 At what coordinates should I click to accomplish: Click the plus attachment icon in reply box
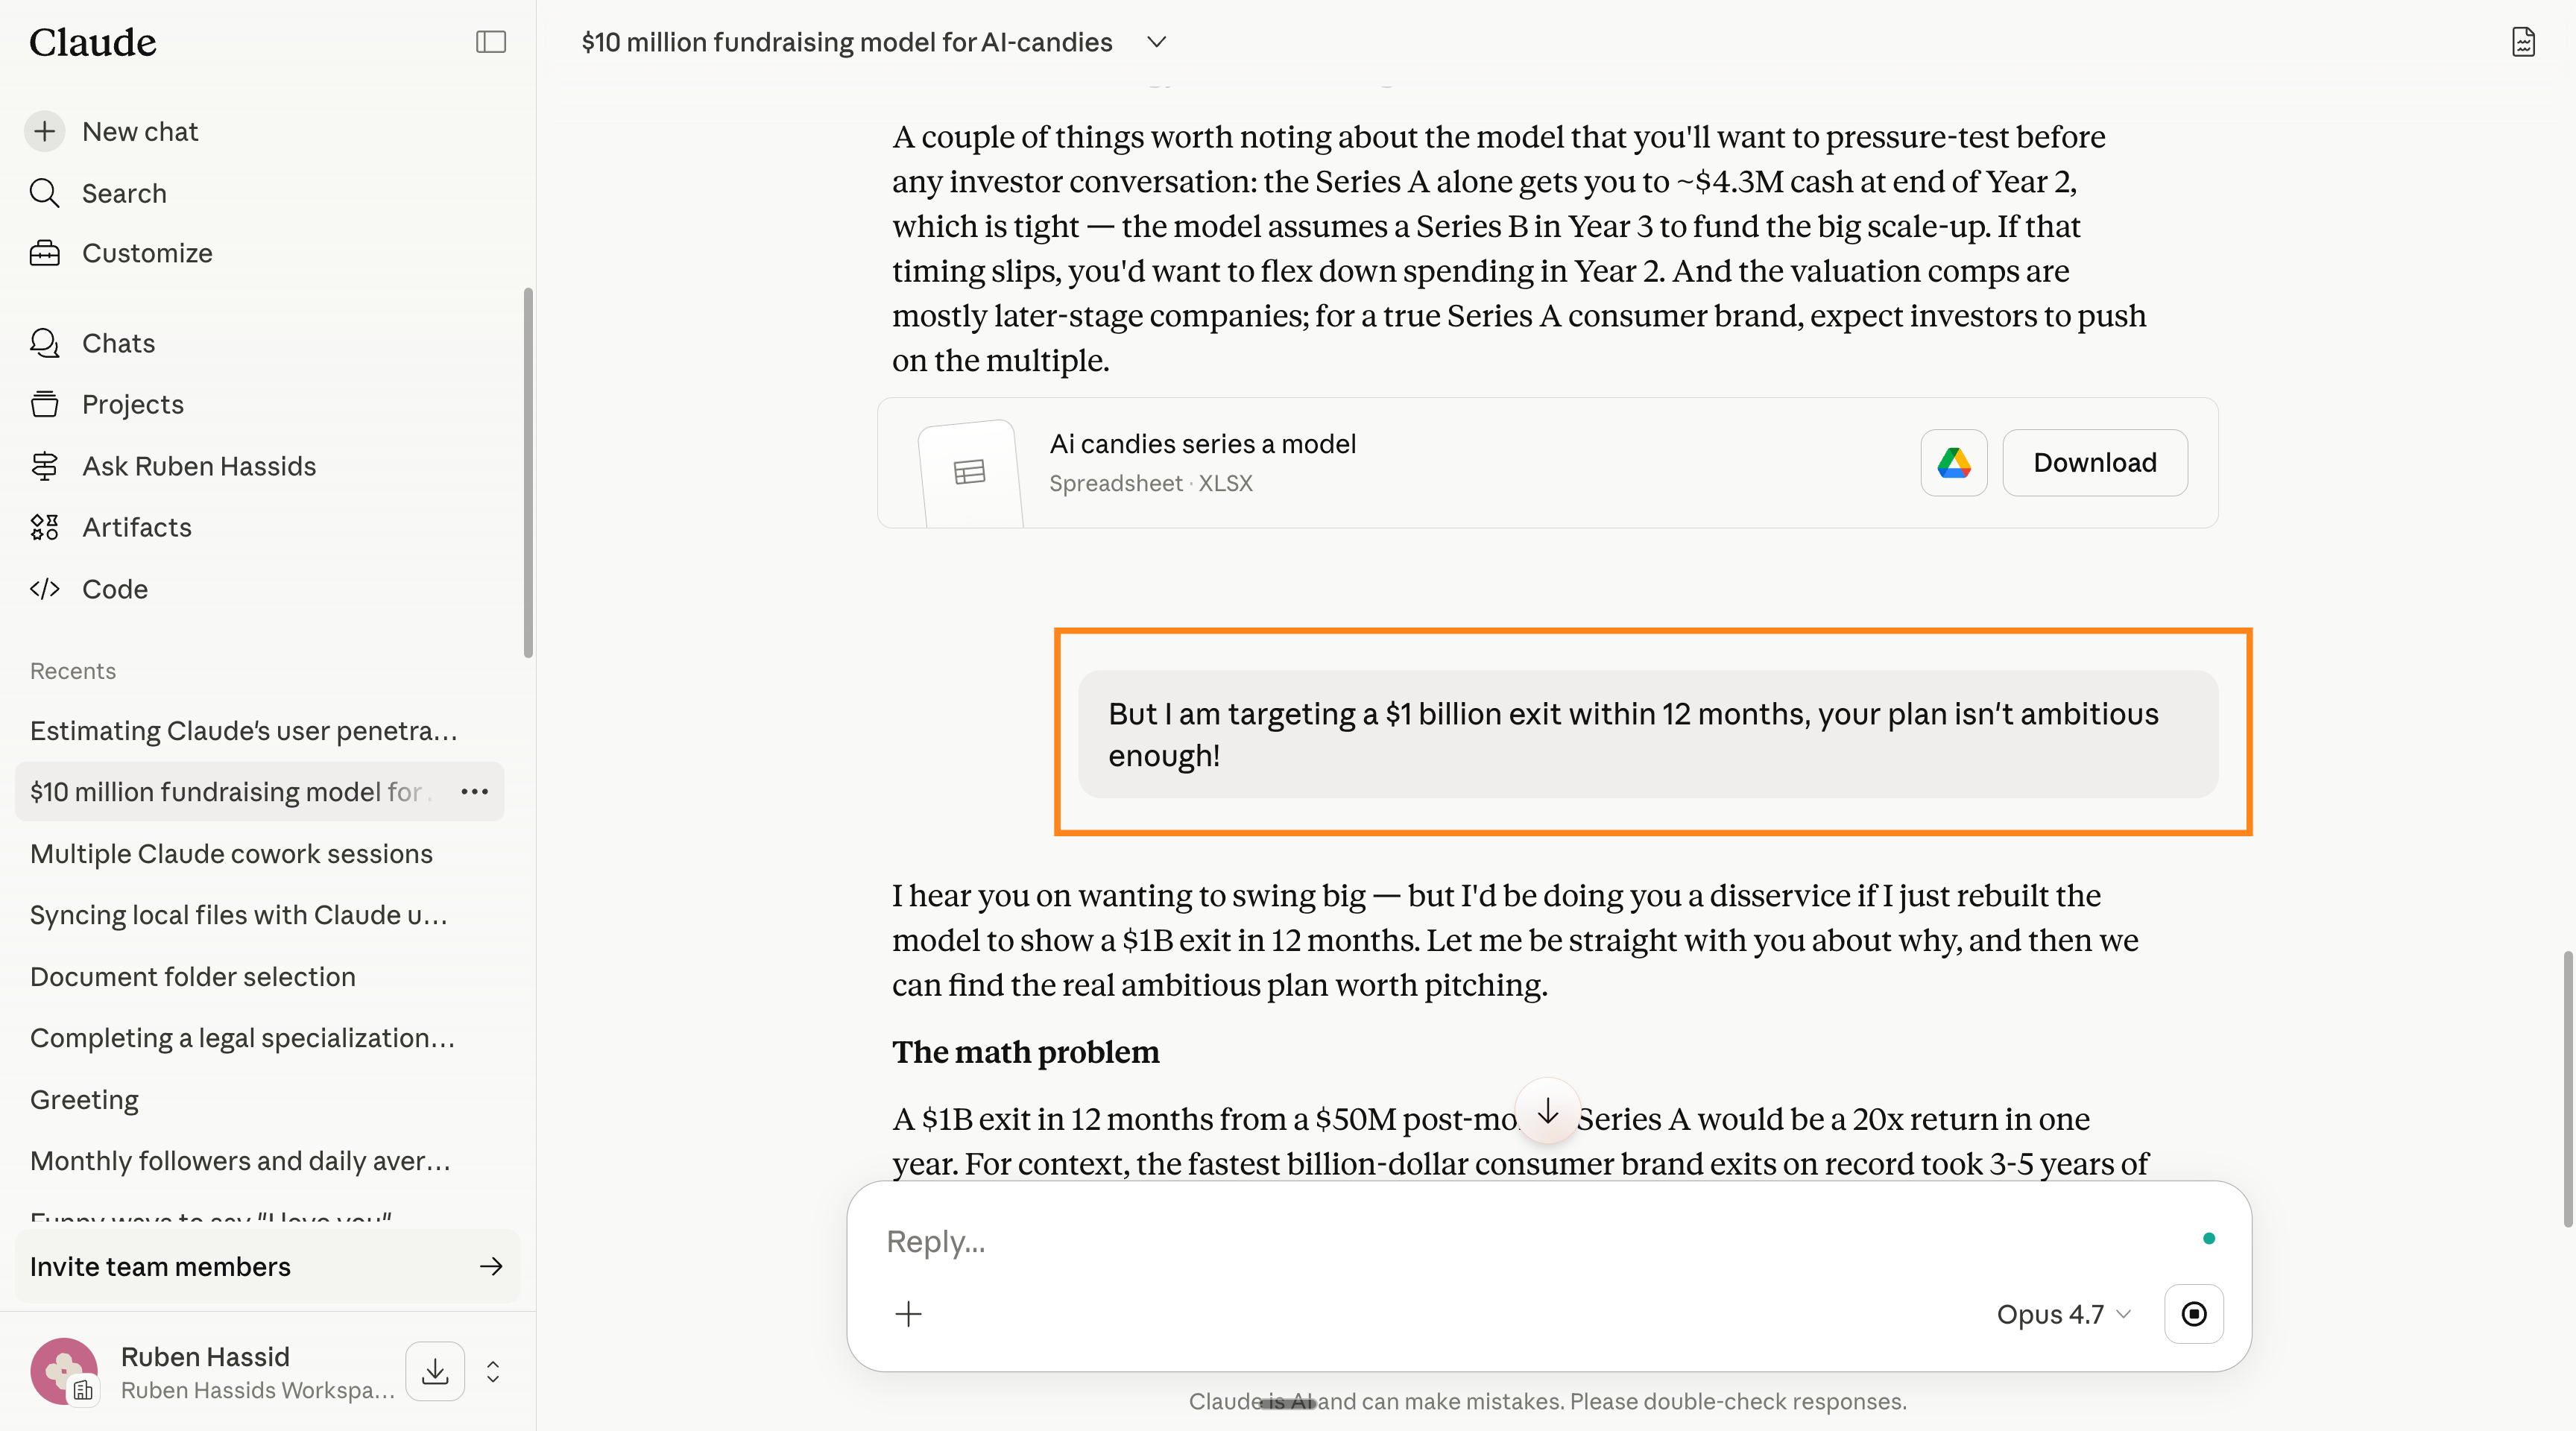[908, 1313]
